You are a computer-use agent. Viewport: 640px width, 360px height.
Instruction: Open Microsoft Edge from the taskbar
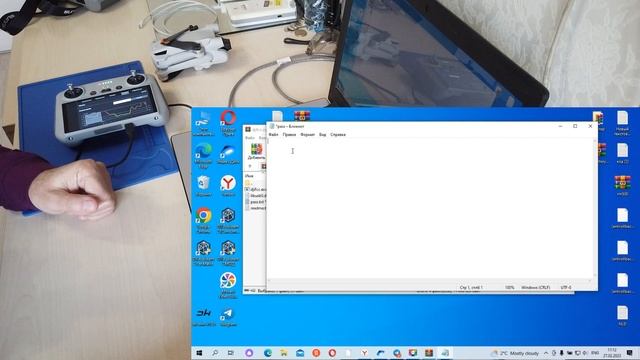(x=268, y=353)
